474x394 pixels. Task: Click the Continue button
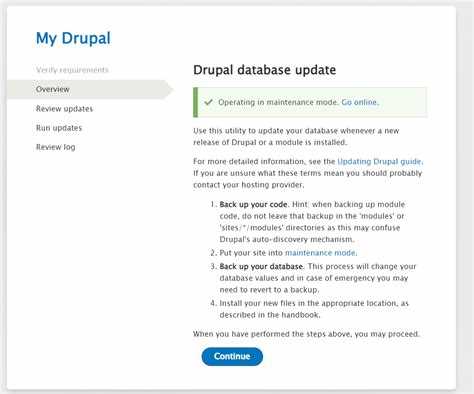(x=232, y=356)
